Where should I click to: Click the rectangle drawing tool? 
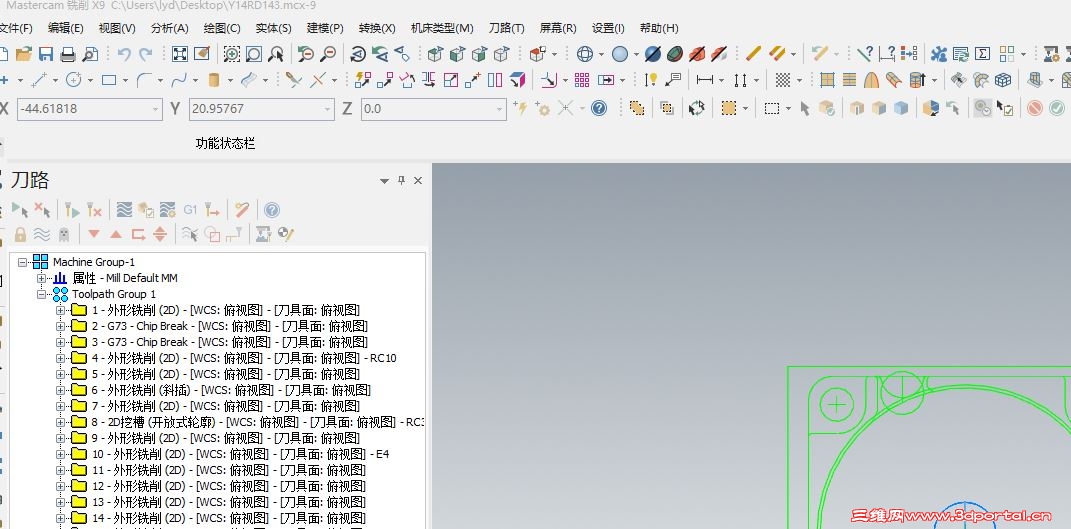tap(109, 81)
